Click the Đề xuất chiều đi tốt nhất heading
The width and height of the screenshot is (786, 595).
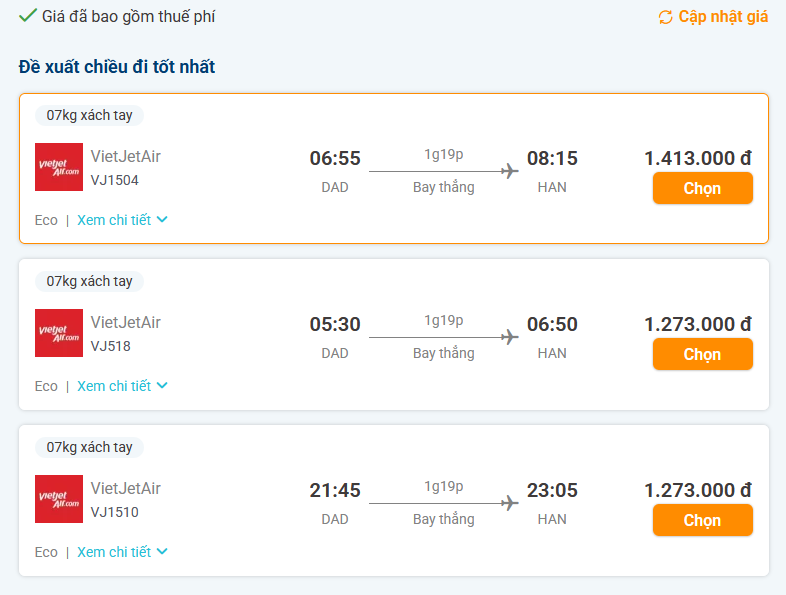117,67
